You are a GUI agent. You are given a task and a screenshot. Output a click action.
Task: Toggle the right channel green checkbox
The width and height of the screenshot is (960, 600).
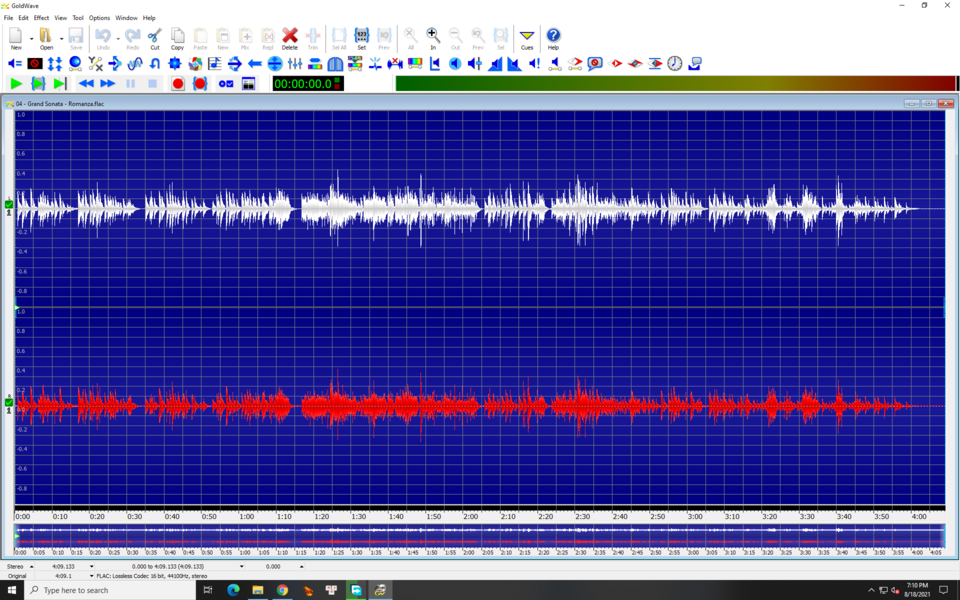click(x=9, y=402)
